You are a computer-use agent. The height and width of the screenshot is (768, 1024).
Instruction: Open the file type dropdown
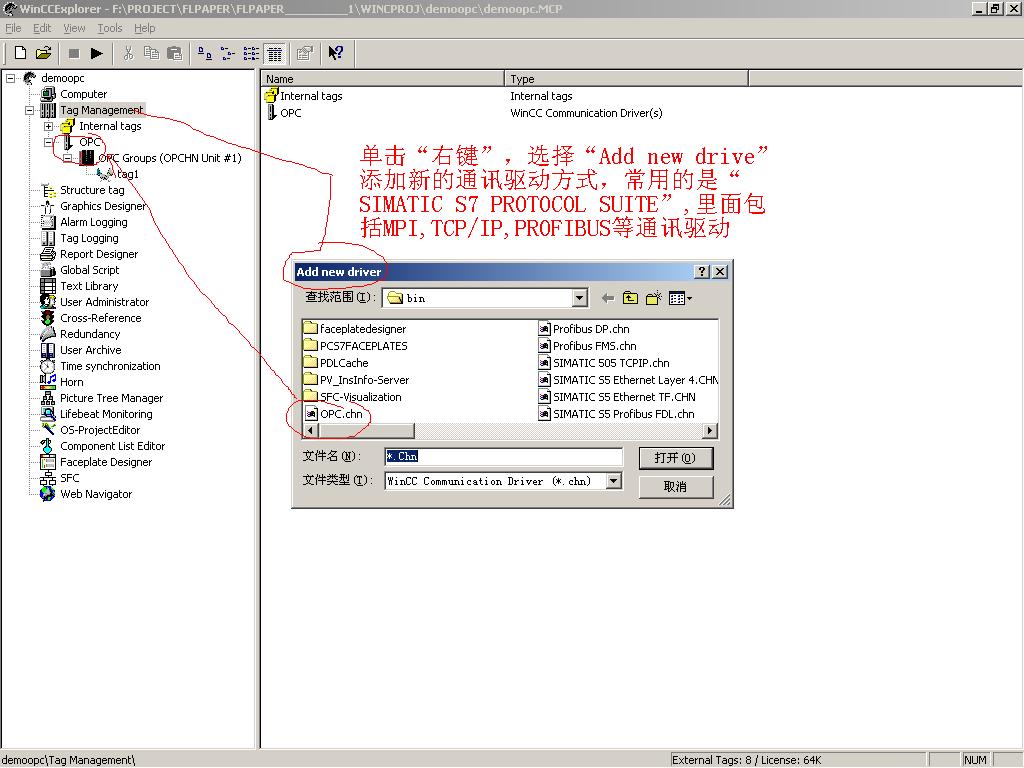613,481
